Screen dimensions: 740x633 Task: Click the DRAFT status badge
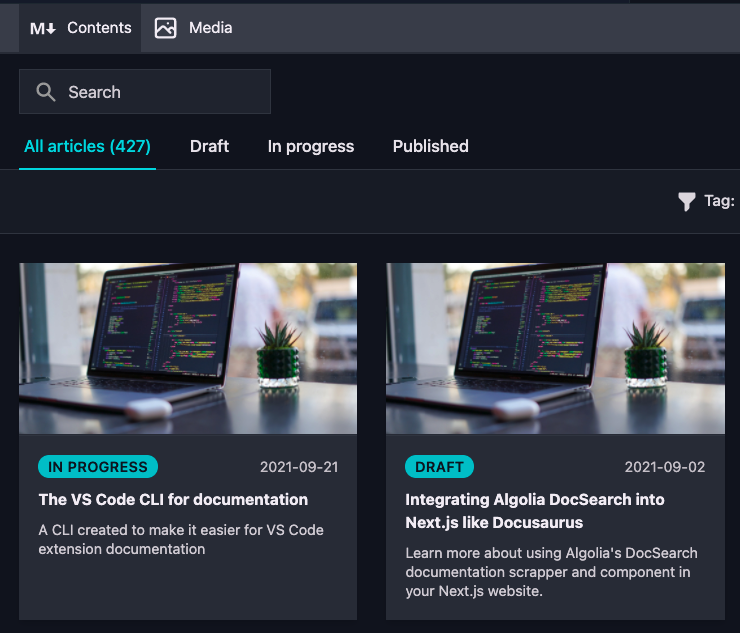[x=439, y=467]
